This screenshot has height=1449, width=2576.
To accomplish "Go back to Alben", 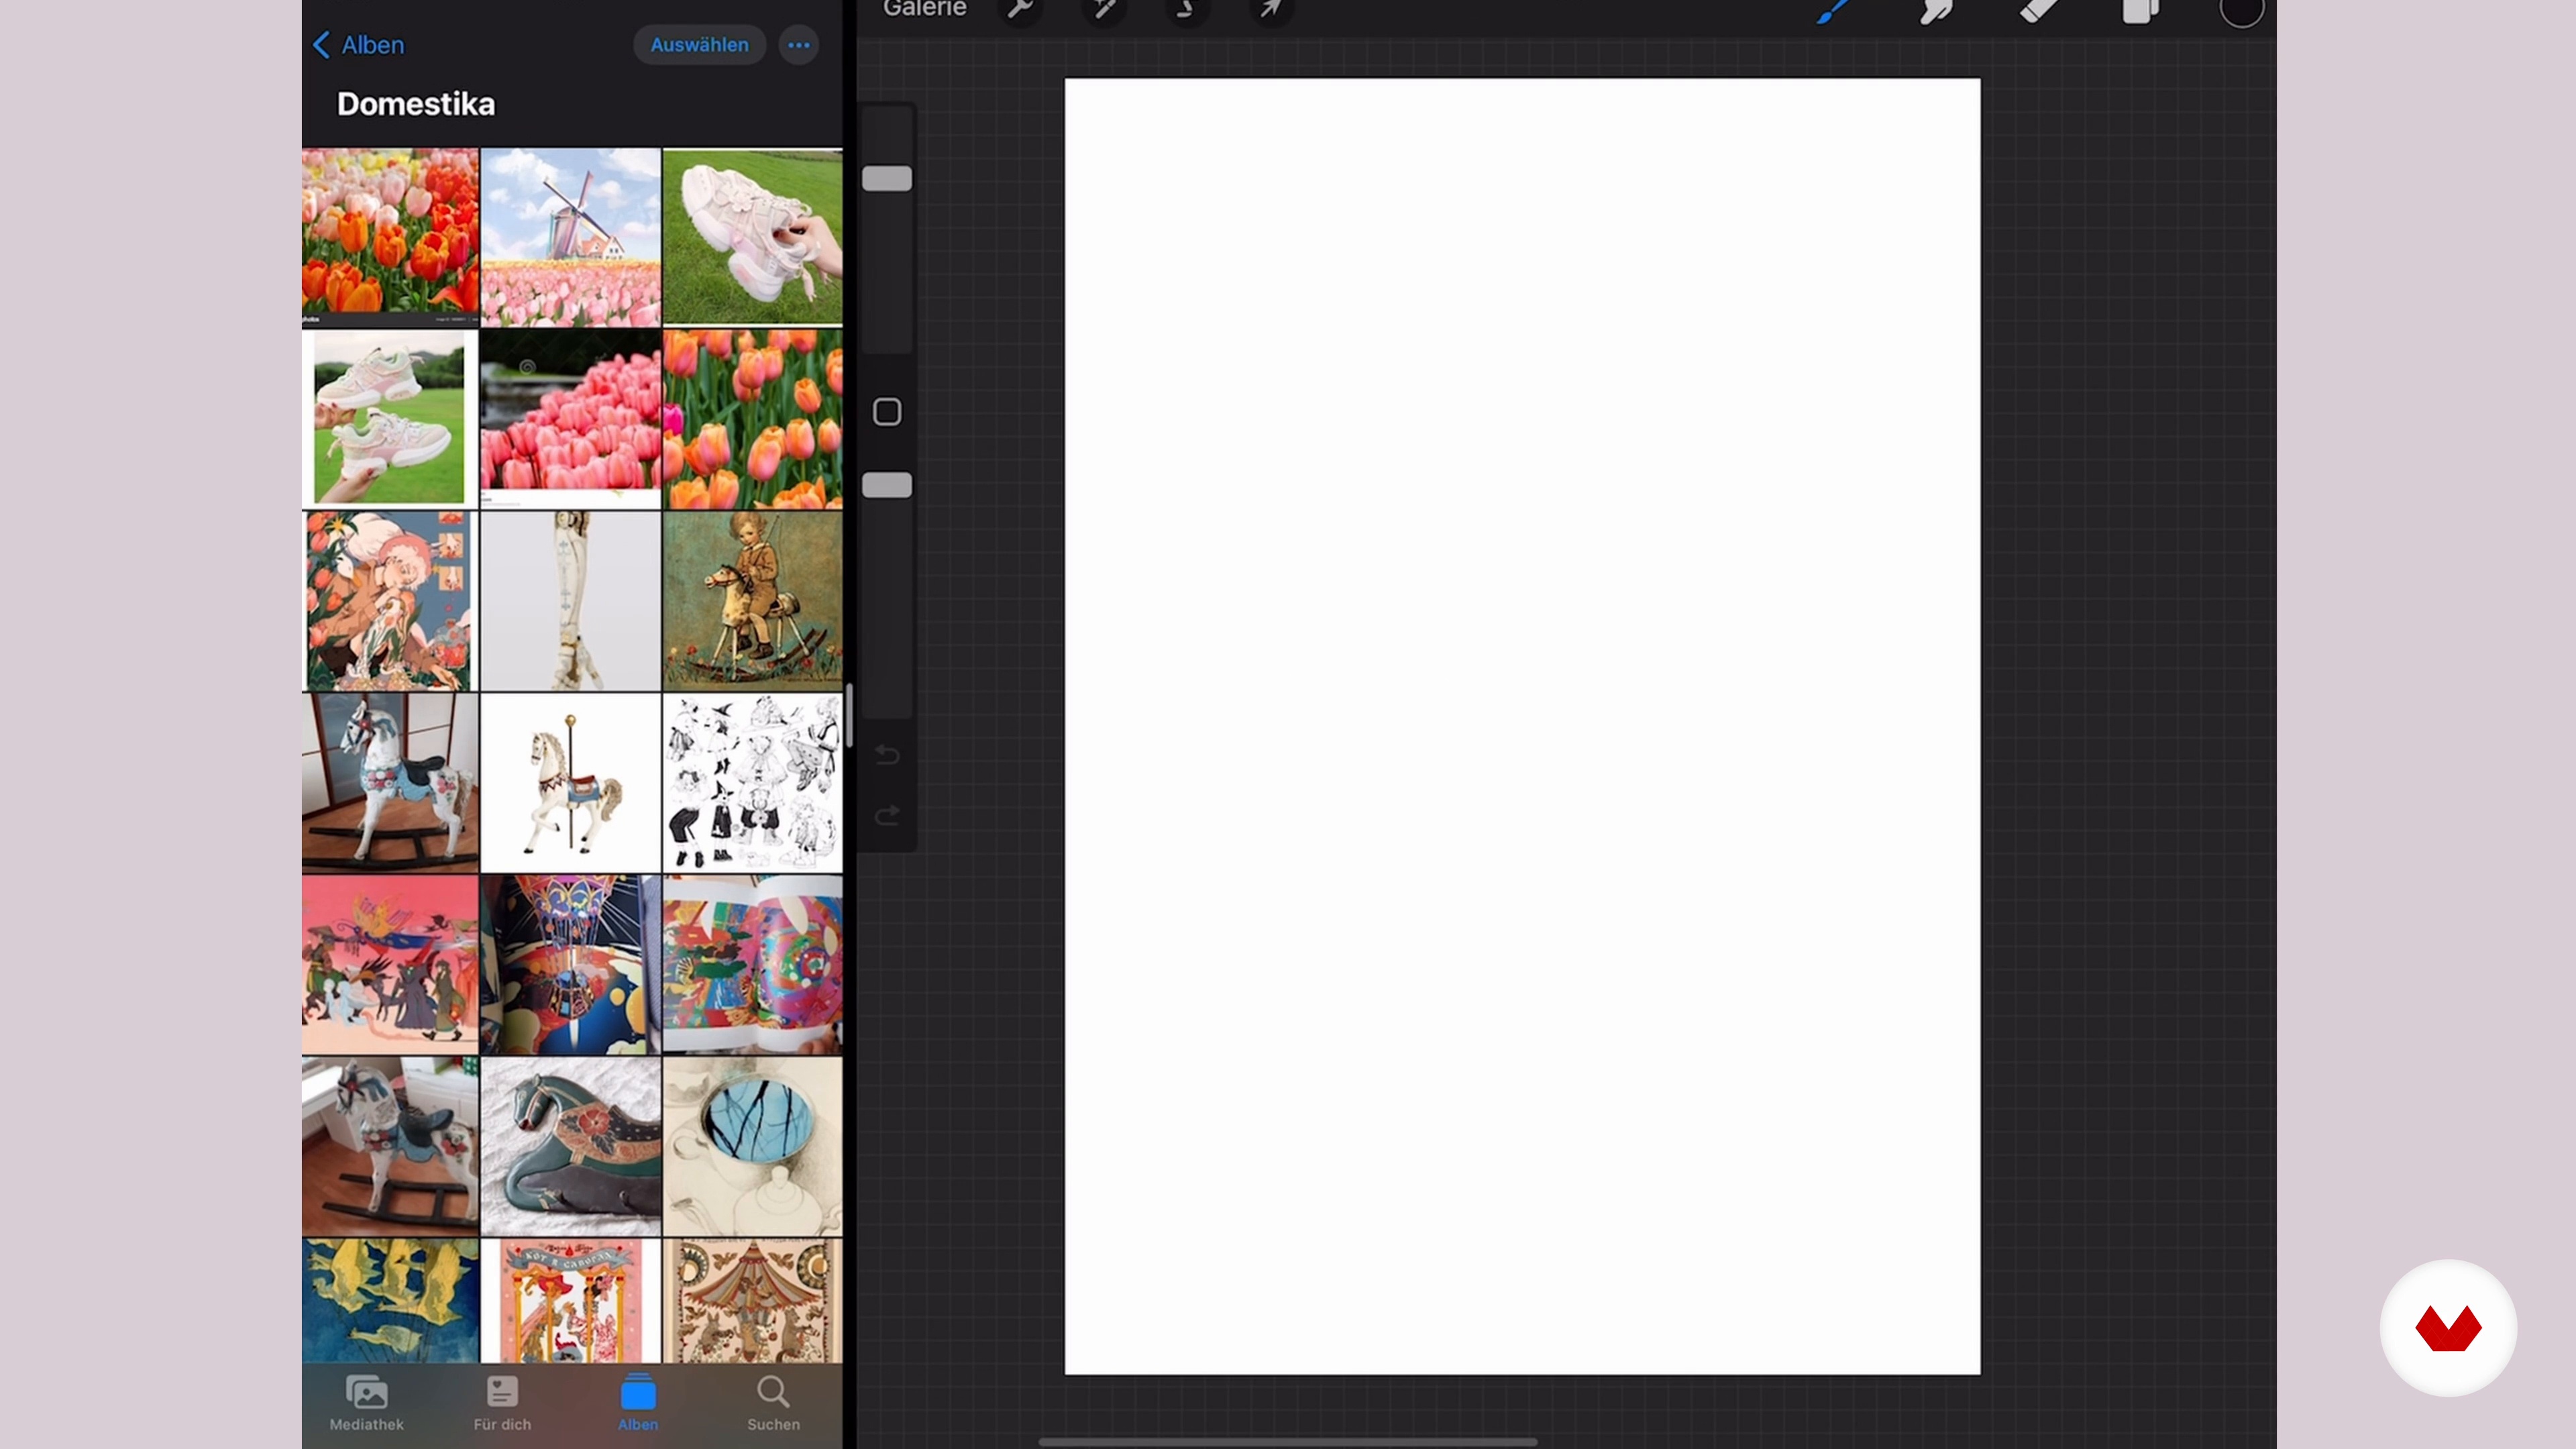I will (x=359, y=45).
